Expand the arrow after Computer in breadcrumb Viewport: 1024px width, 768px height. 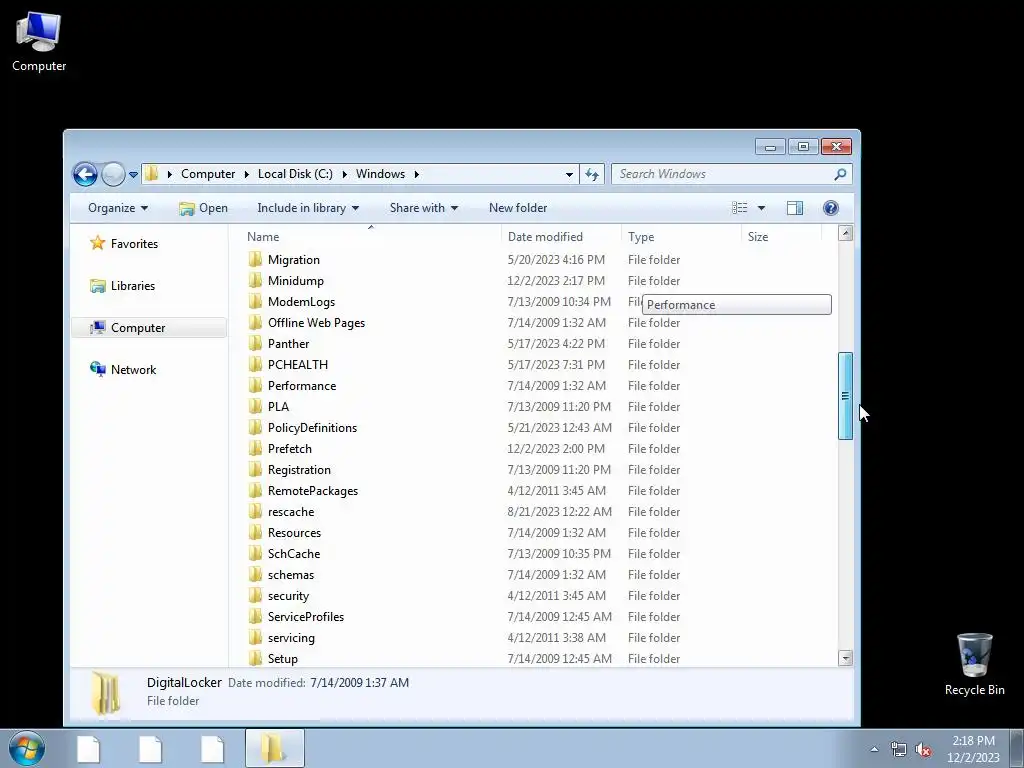[x=247, y=174]
